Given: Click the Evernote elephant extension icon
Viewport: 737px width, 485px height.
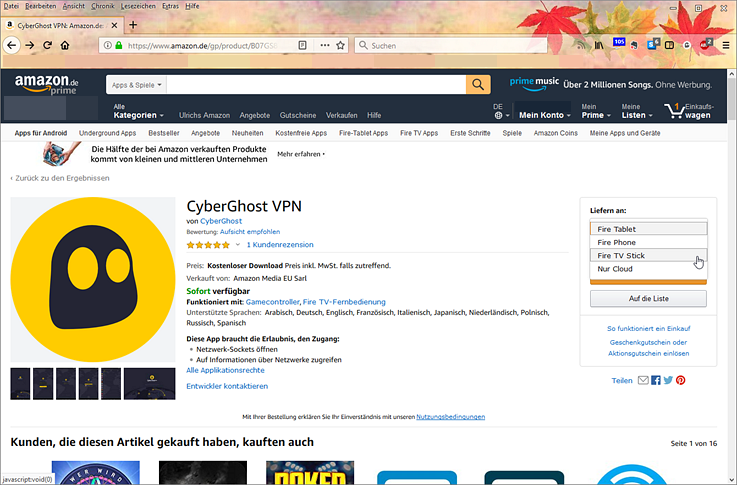Looking at the screenshot, I should coord(635,46).
